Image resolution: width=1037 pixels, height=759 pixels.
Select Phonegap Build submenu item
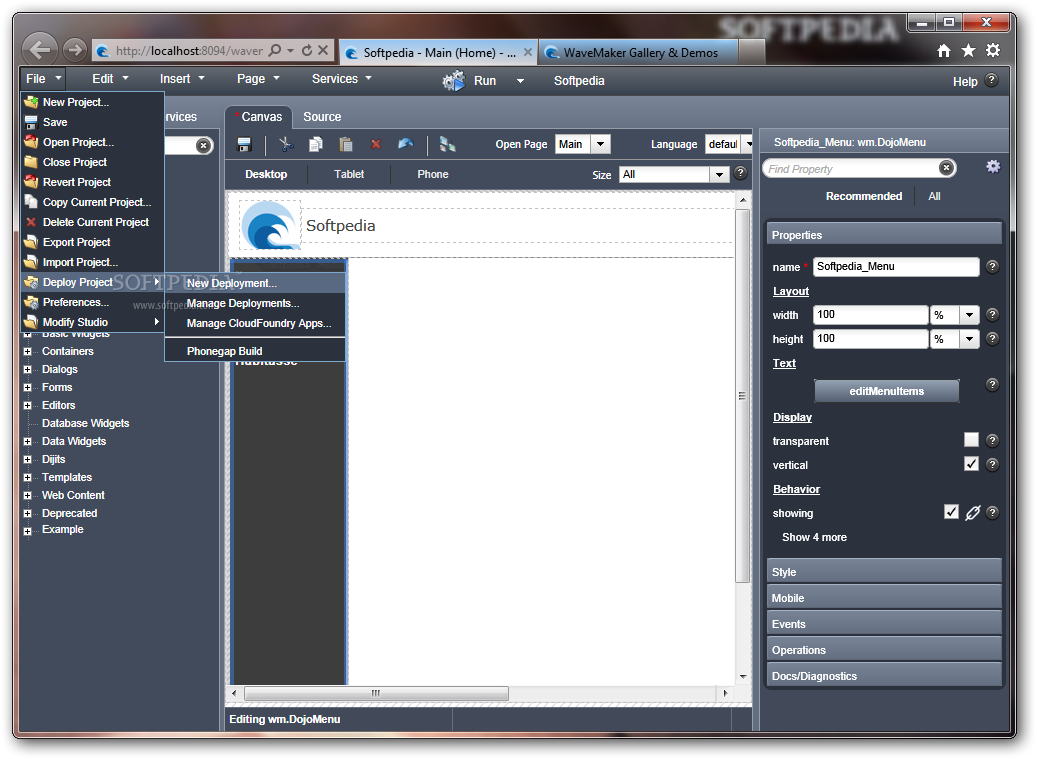255,351
